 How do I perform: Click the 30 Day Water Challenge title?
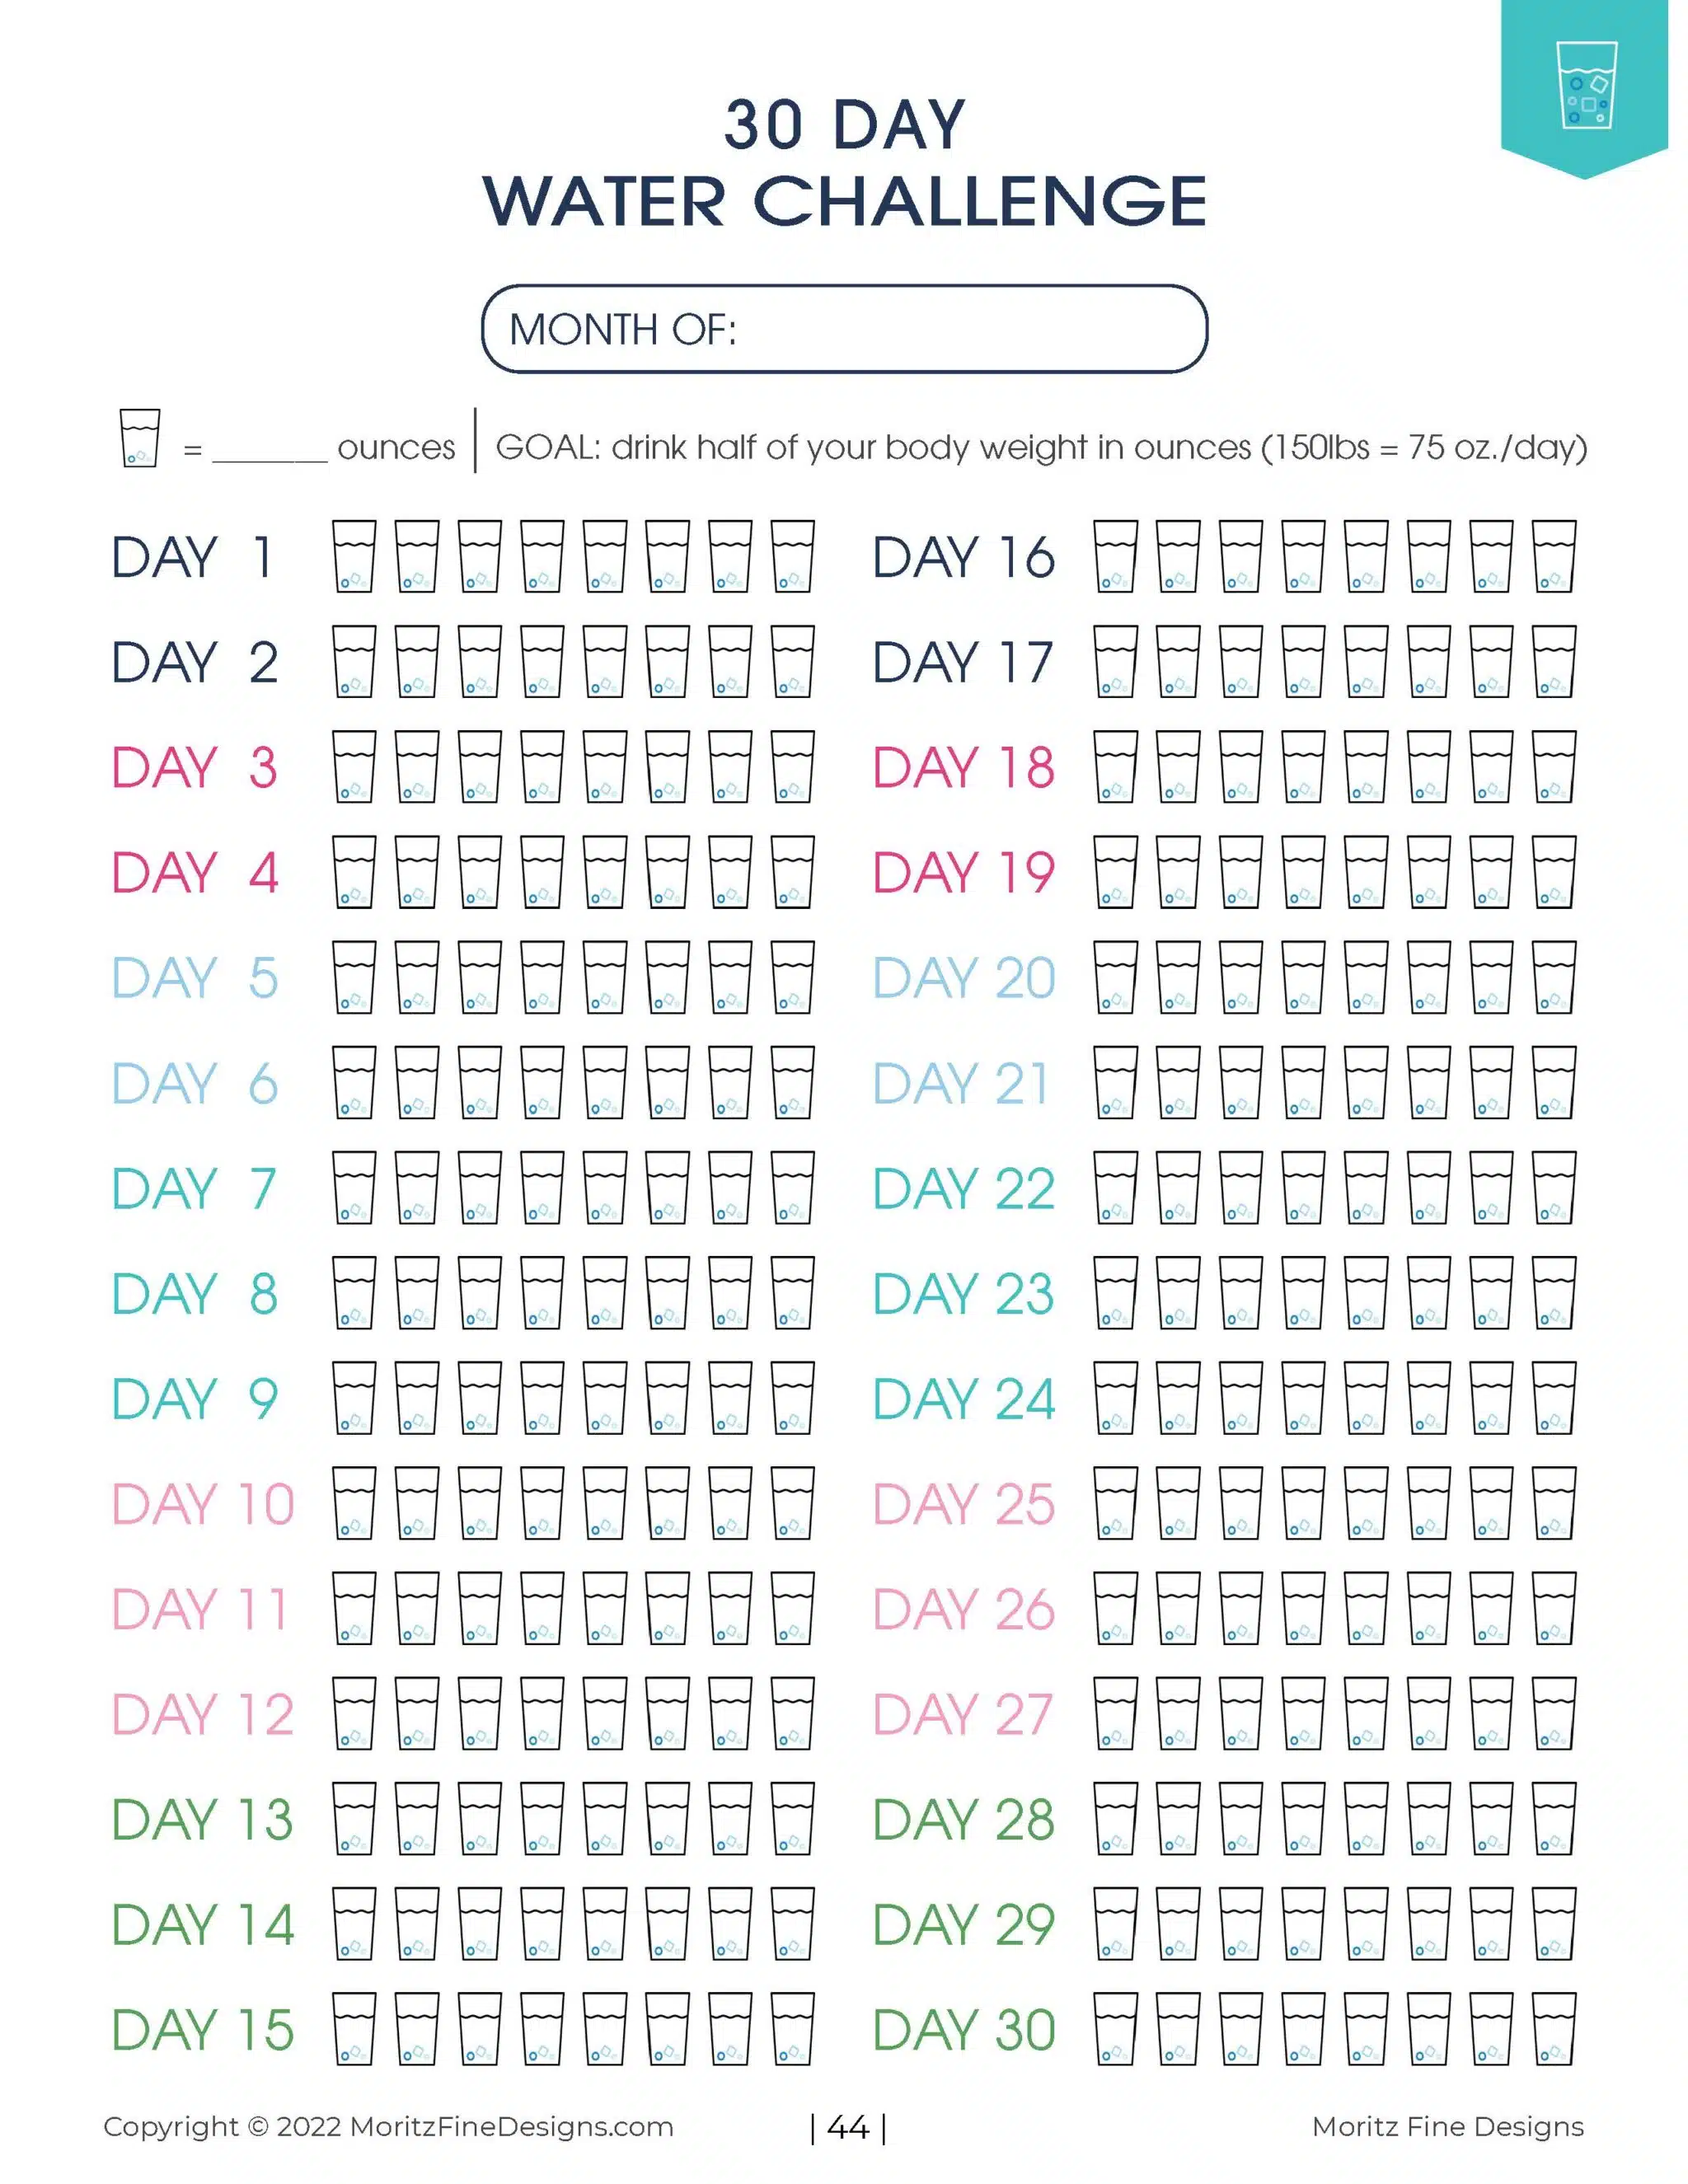845,163
